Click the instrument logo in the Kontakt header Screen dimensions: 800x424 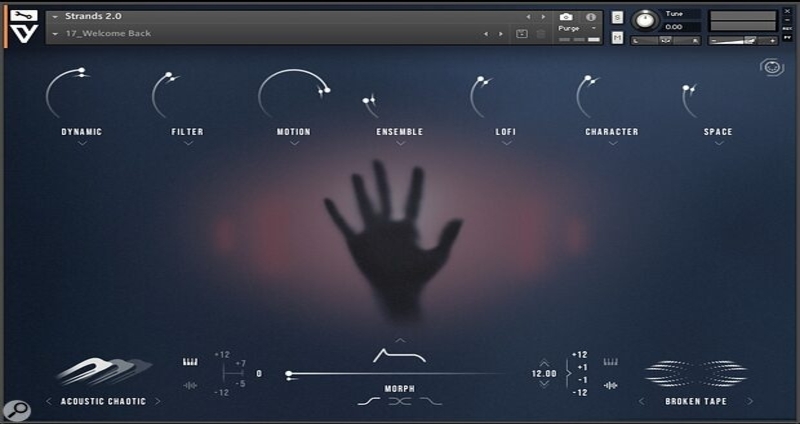click(24, 34)
